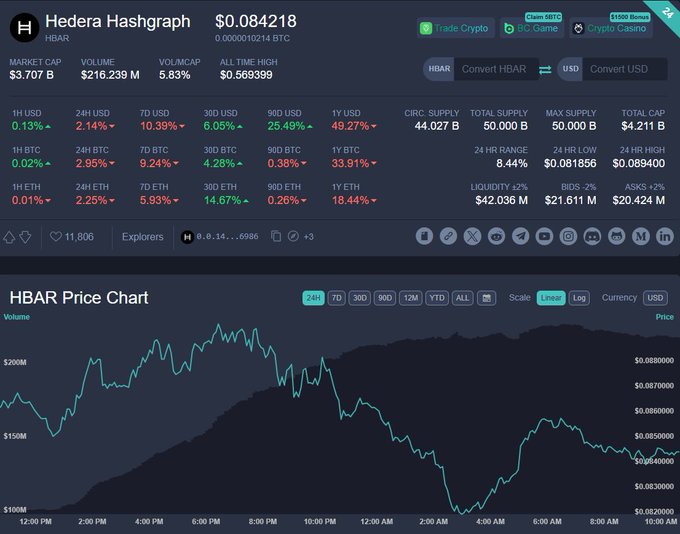This screenshot has height=534, width=680.
Task: Open the Discord server icon
Action: tap(592, 236)
